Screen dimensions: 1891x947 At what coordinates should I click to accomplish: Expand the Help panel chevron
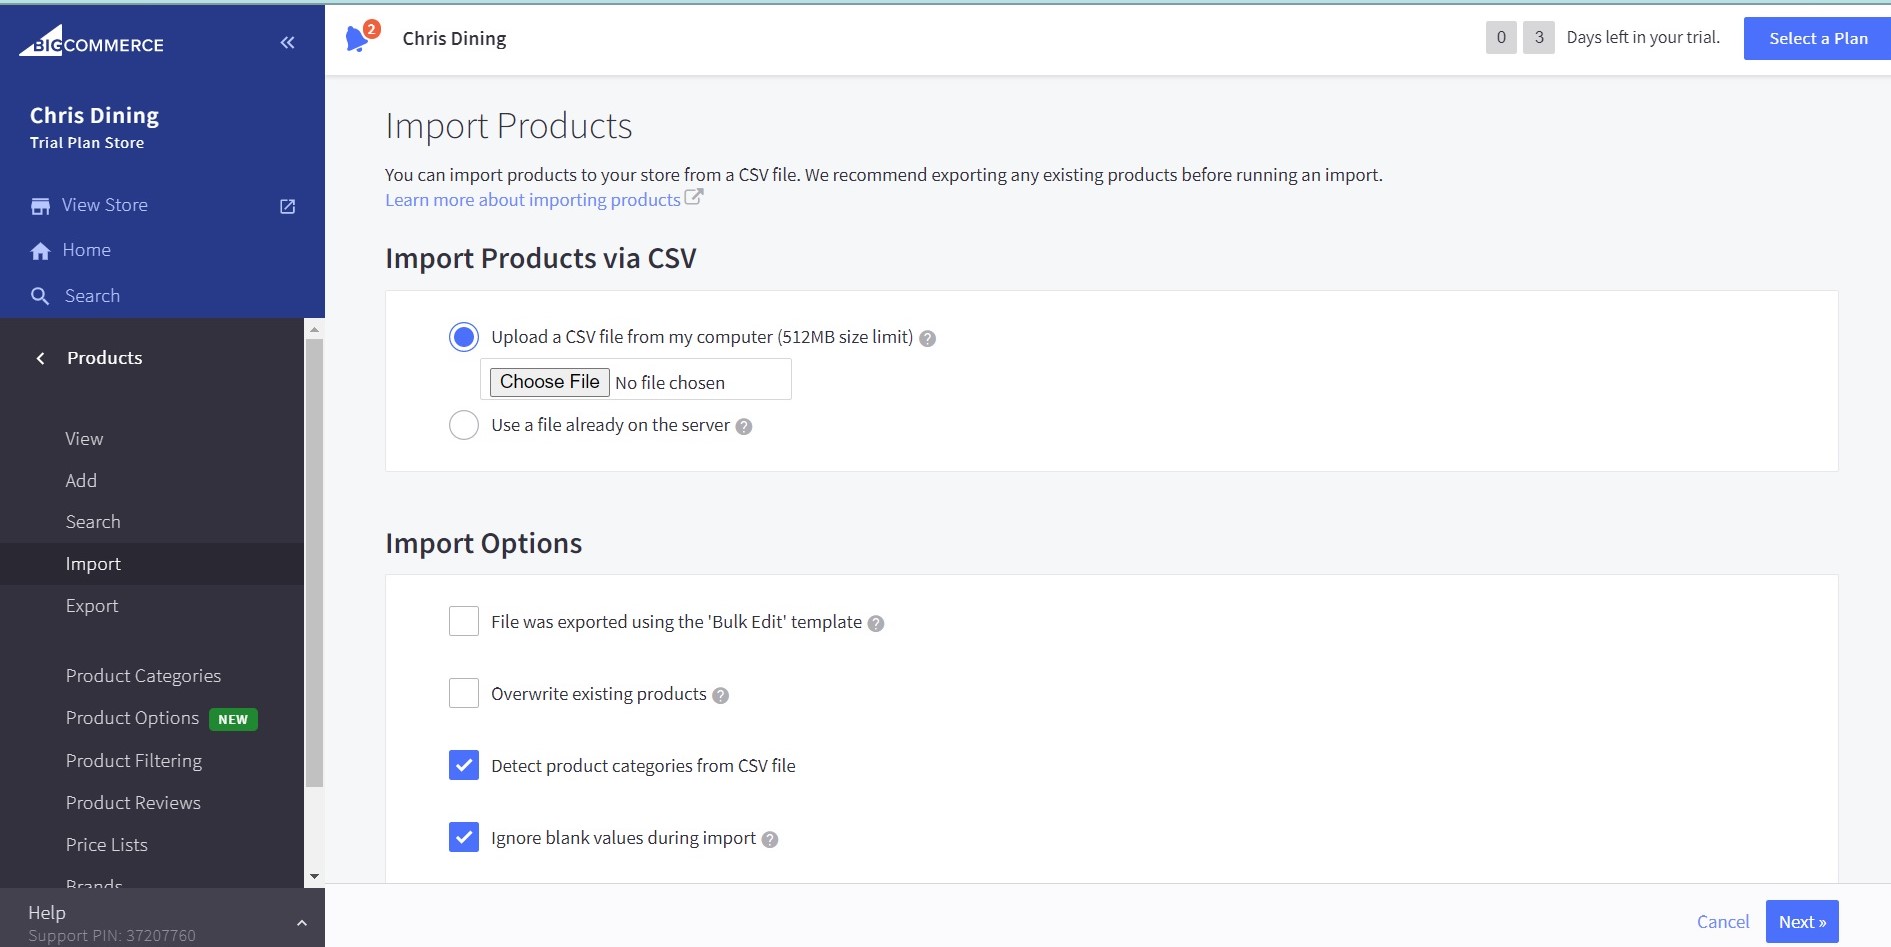(x=302, y=922)
